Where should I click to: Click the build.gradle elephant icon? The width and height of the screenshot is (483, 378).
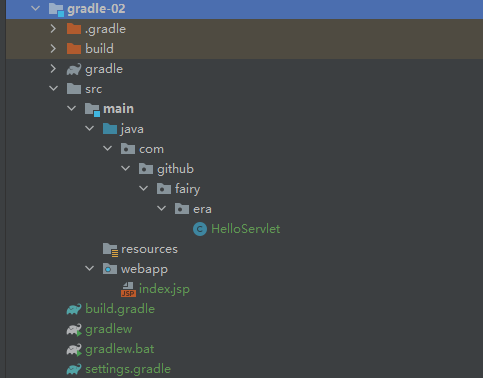74,309
